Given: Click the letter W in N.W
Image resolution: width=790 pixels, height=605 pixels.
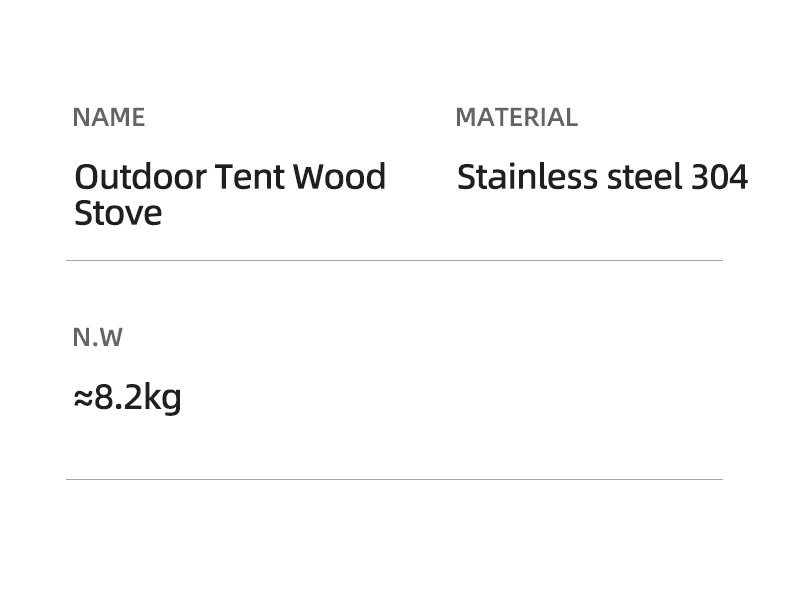Looking at the screenshot, I should pyautogui.click(x=110, y=337).
